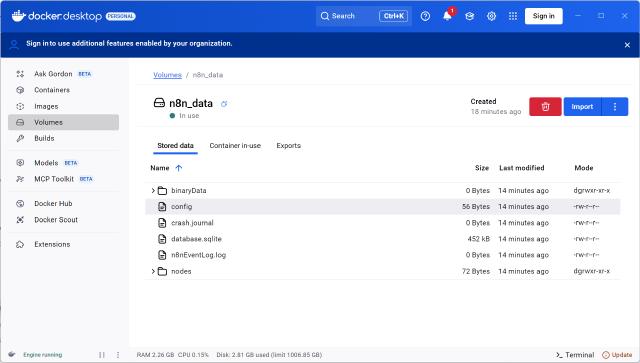Click the Models sidebar icon
The width and height of the screenshot is (640, 363).
coord(20,163)
